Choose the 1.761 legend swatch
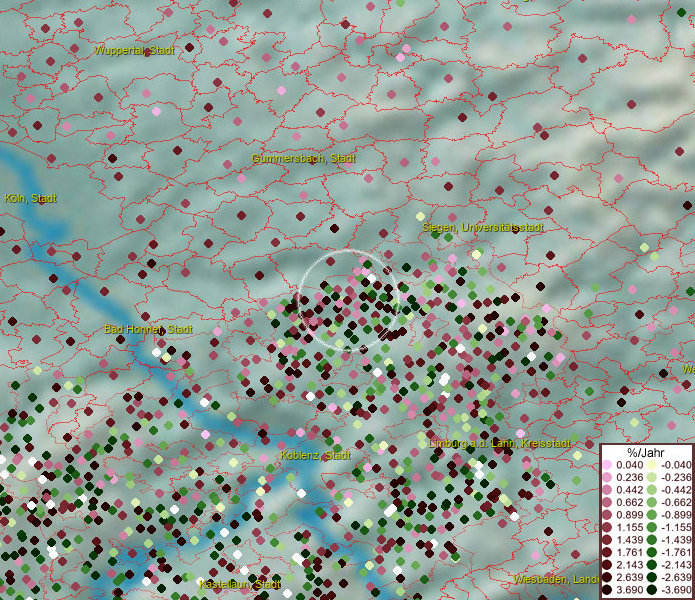Image resolution: width=695 pixels, height=600 pixels. pos(607,552)
